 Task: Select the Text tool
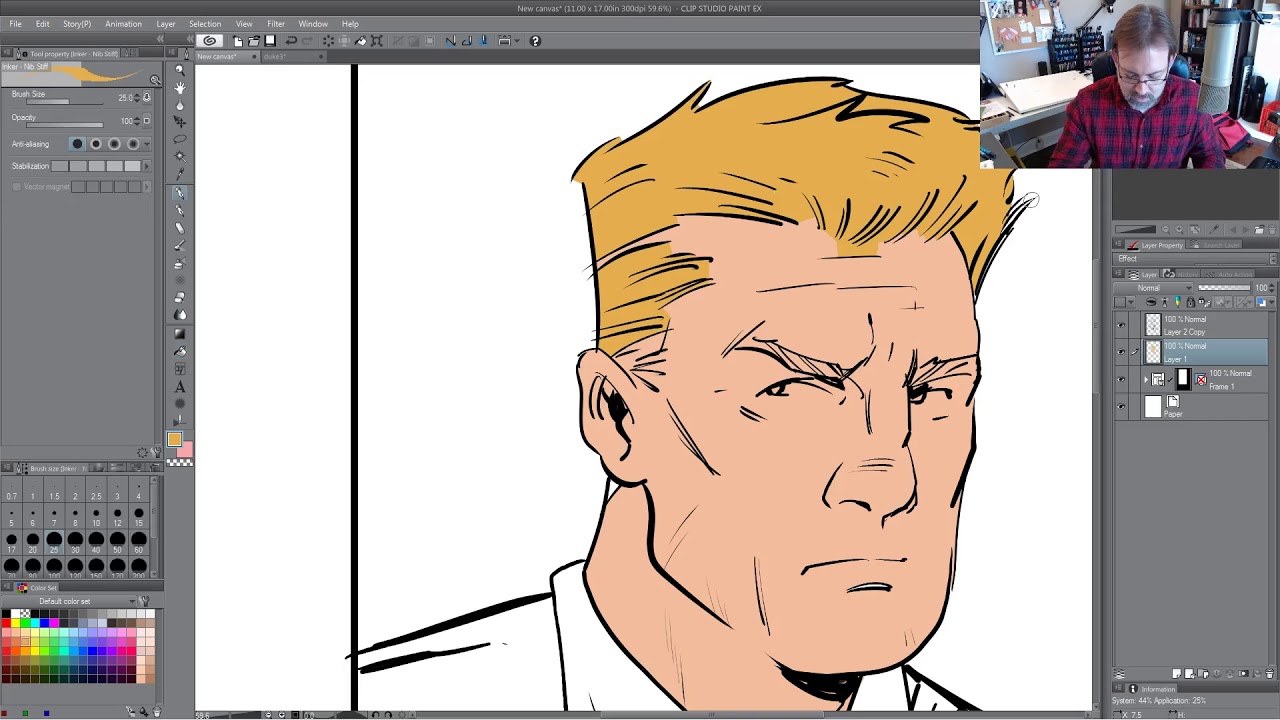(x=180, y=387)
